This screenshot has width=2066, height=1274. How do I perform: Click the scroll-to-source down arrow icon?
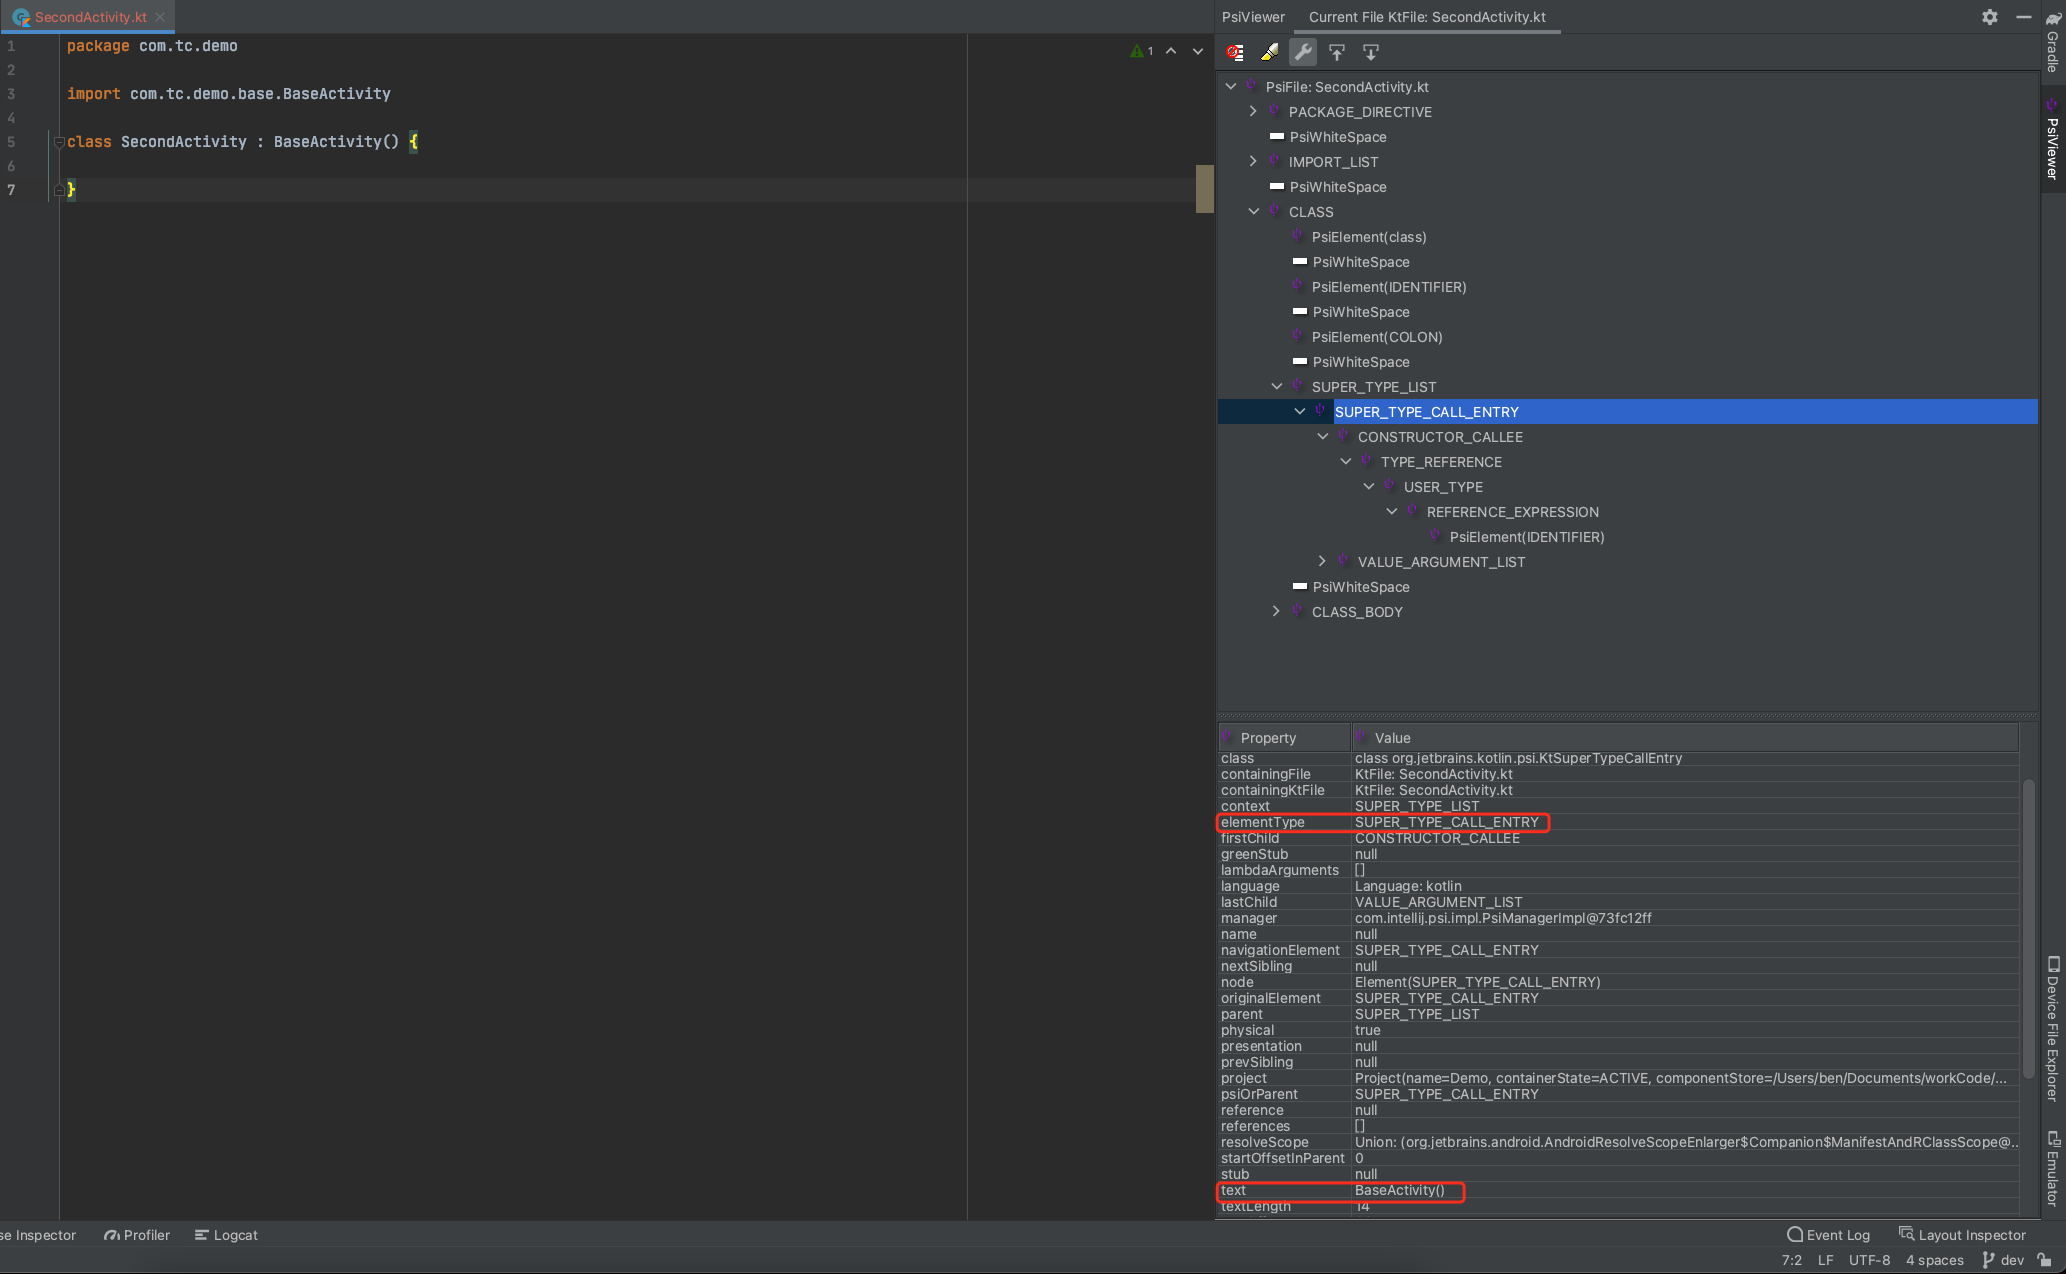[1371, 52]
